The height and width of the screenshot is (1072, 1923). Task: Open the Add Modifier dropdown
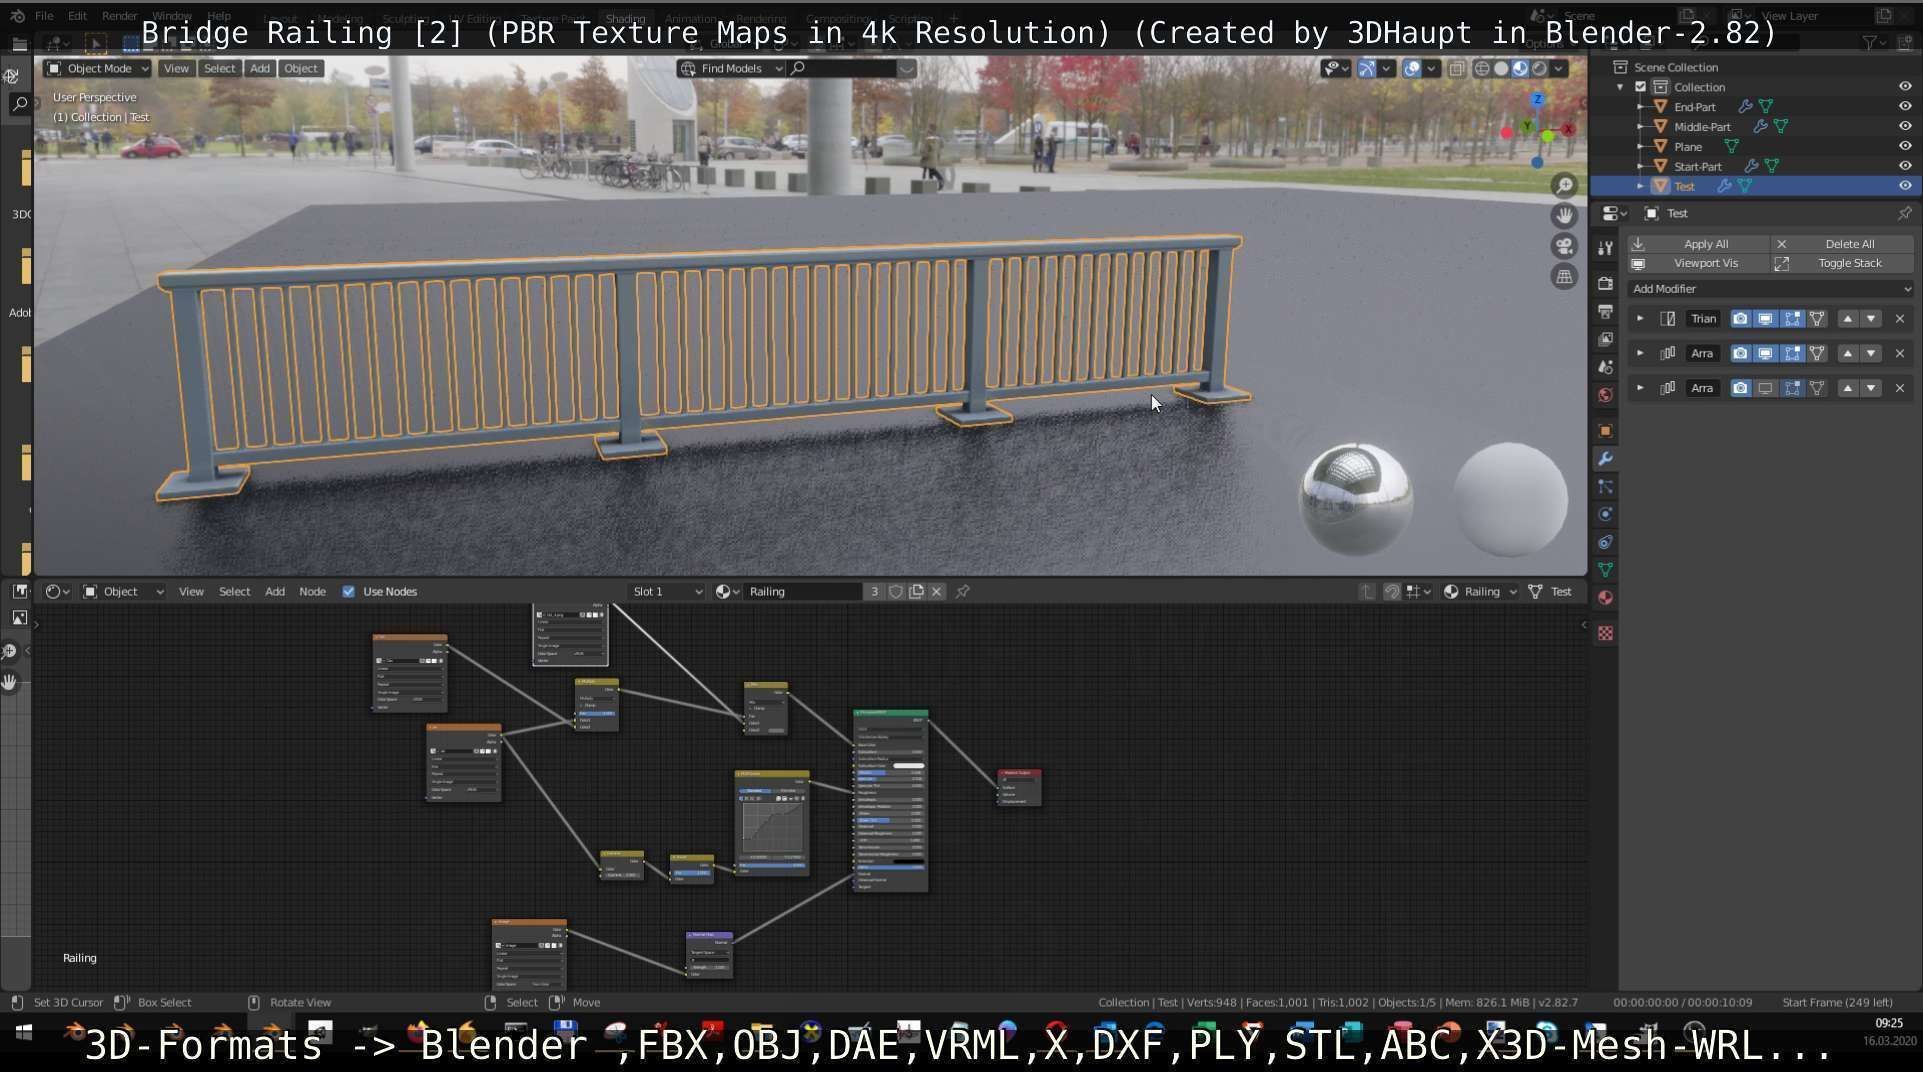point(1770,289)
